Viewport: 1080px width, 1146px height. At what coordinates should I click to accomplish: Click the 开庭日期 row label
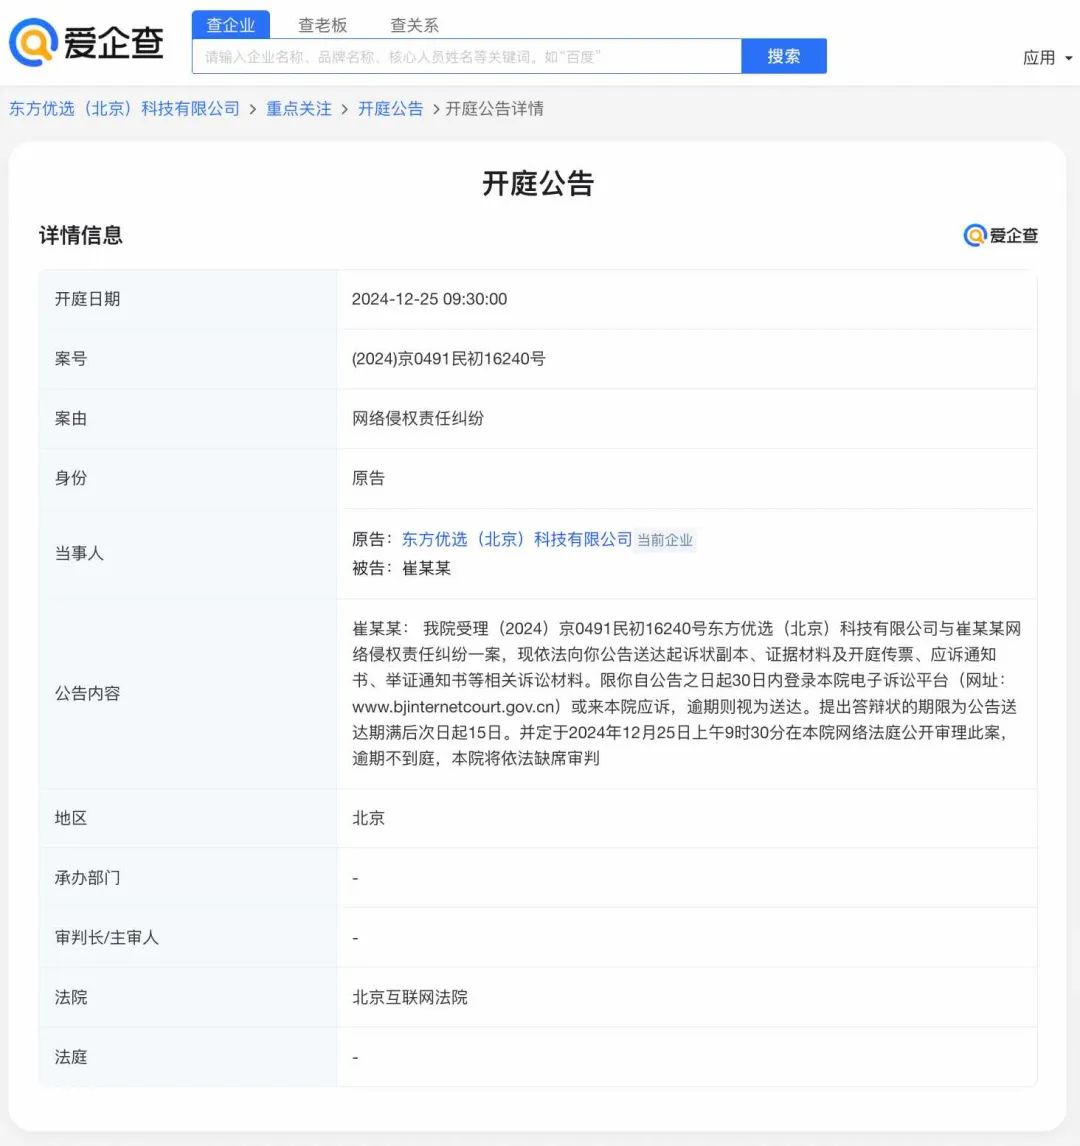coord(88,299)
